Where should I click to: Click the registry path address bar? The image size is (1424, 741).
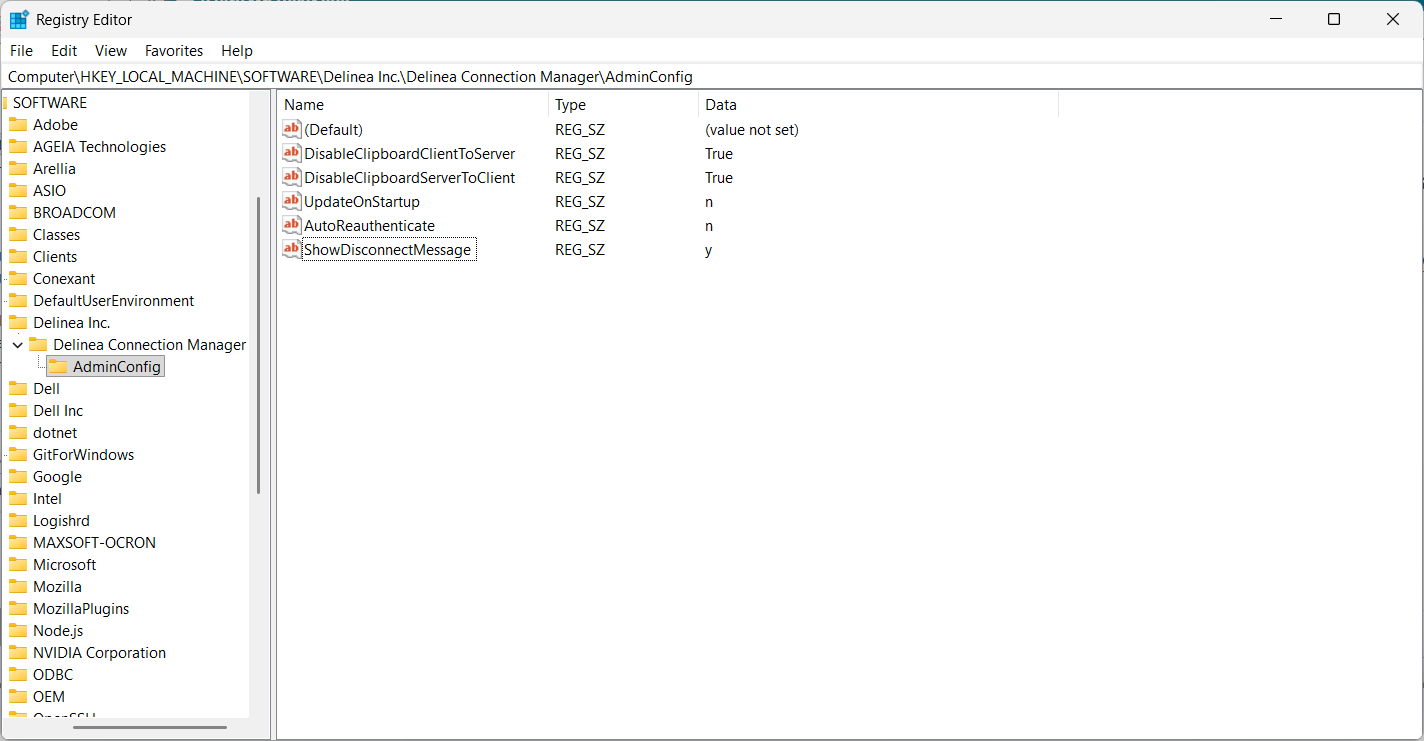(x=700, y=77)
